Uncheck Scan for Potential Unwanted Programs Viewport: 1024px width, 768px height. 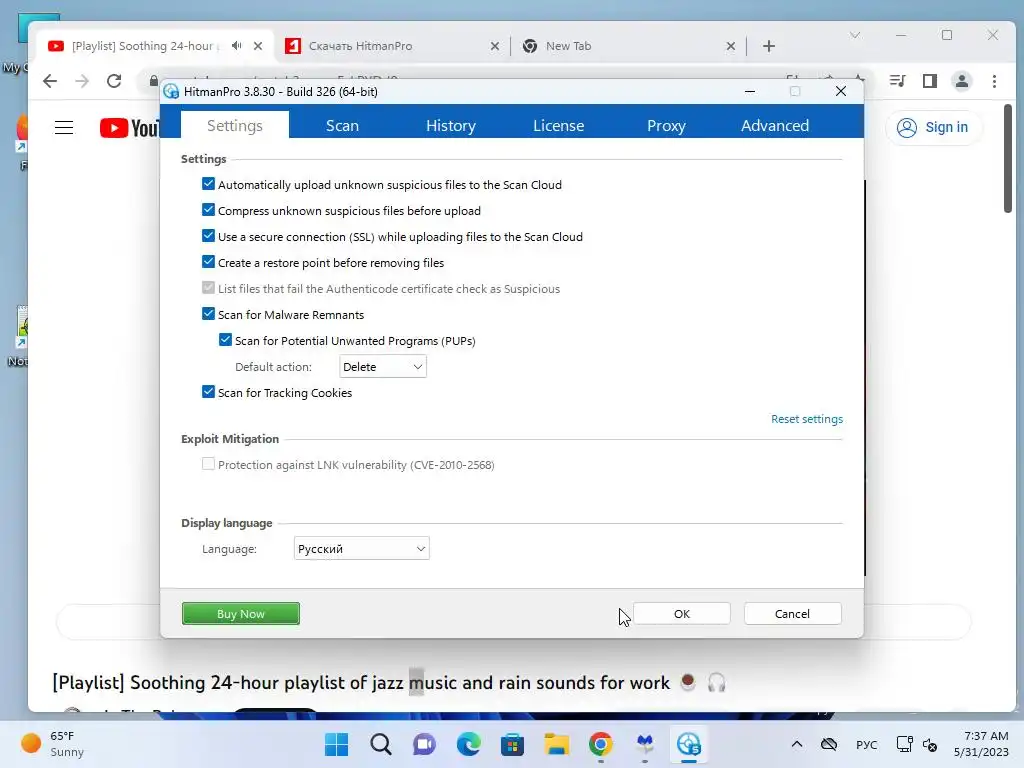[x=225, y=340]
